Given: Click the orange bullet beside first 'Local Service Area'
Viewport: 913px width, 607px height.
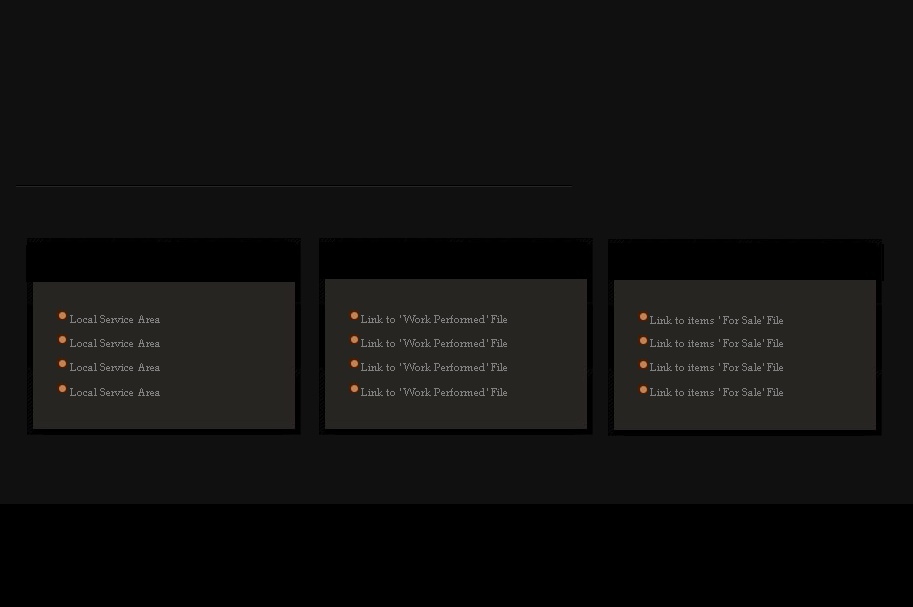Looking at the screenshot, I should tap(62, 316).
